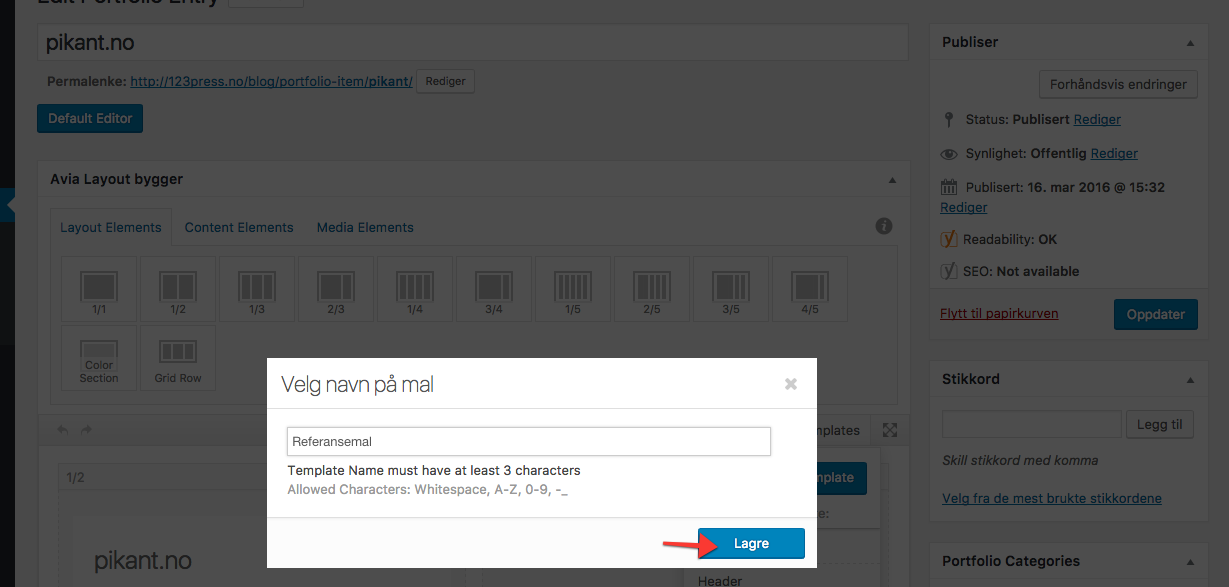
Task: Close the Velg navn på mal dialog
Action: click(x=791, y=384)
